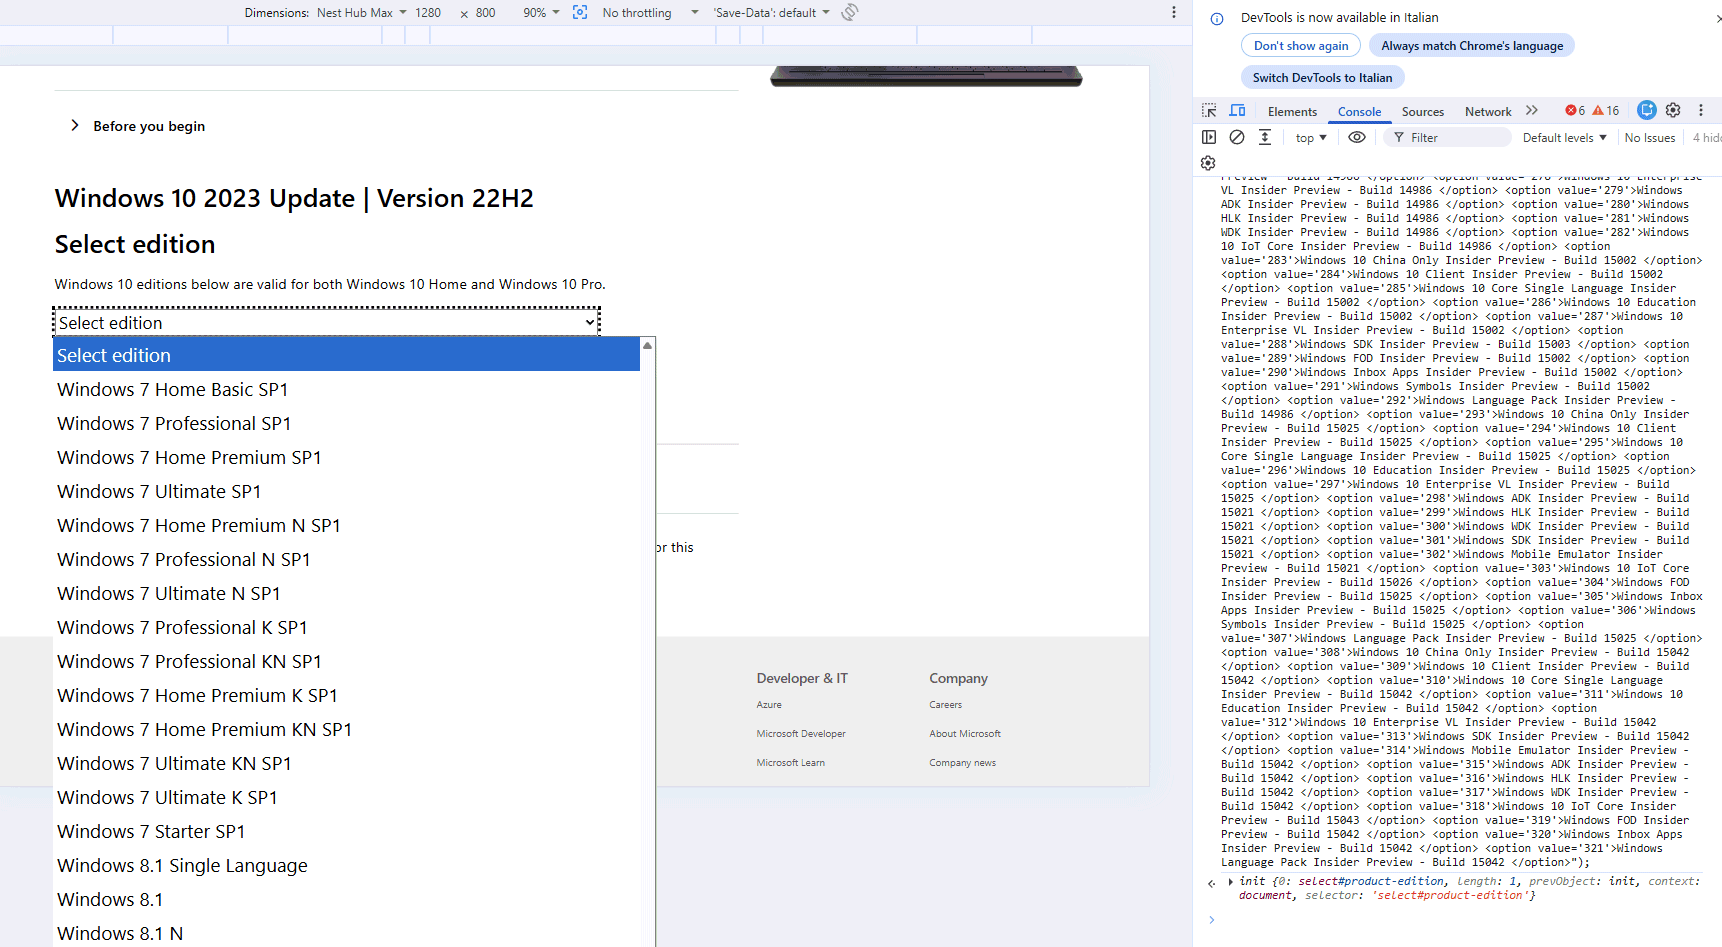Show more DevTools tabs chevron
The width and height of the screenshot is (1722, 947).
(x=1532, y=111)
